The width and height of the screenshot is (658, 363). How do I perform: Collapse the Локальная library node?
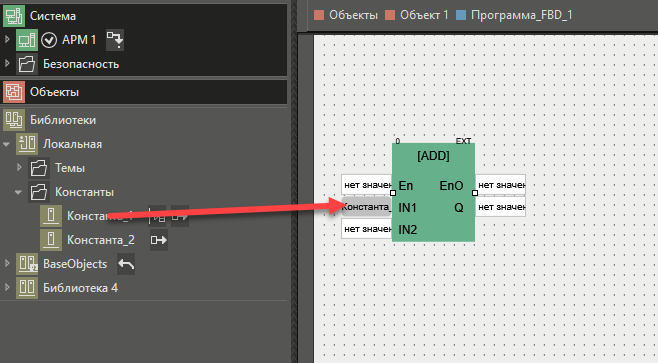6,144
